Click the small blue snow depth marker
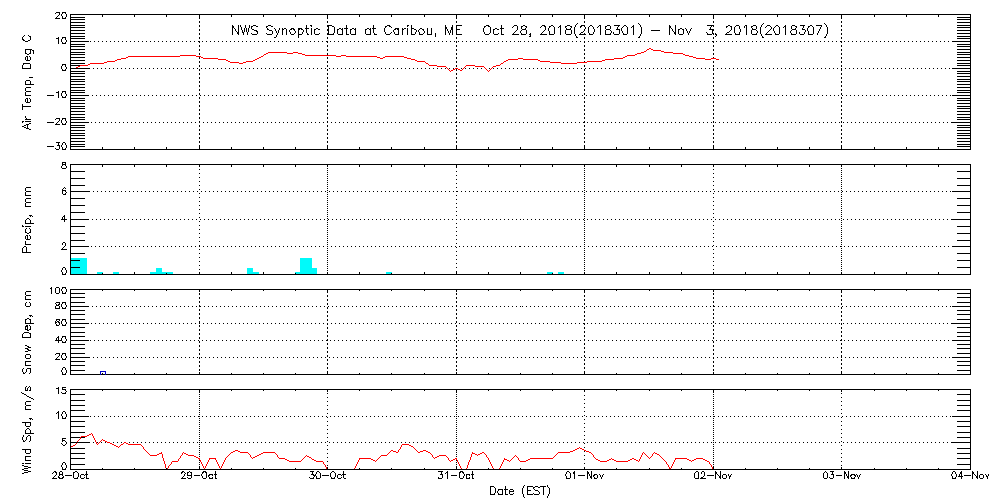Screen dimensions: 1000x500 pos(103,372)
